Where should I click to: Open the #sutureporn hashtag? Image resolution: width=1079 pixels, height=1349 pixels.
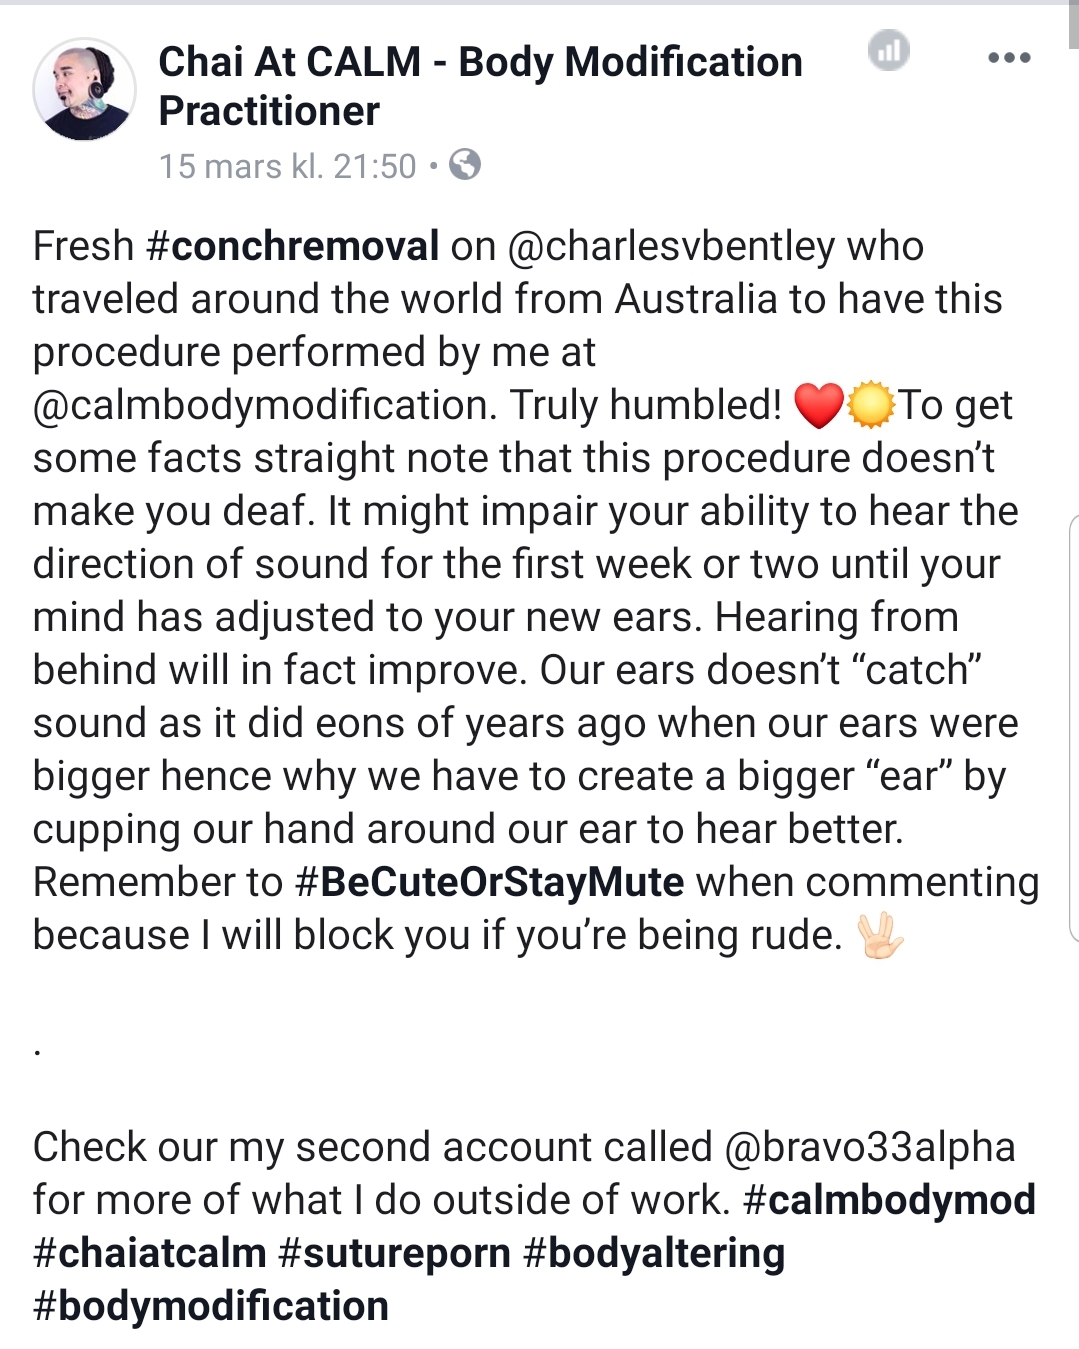coord(395,1253)
